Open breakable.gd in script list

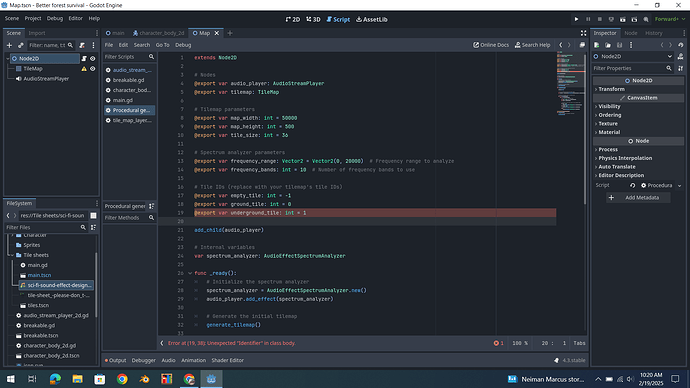tap(128, 80)
